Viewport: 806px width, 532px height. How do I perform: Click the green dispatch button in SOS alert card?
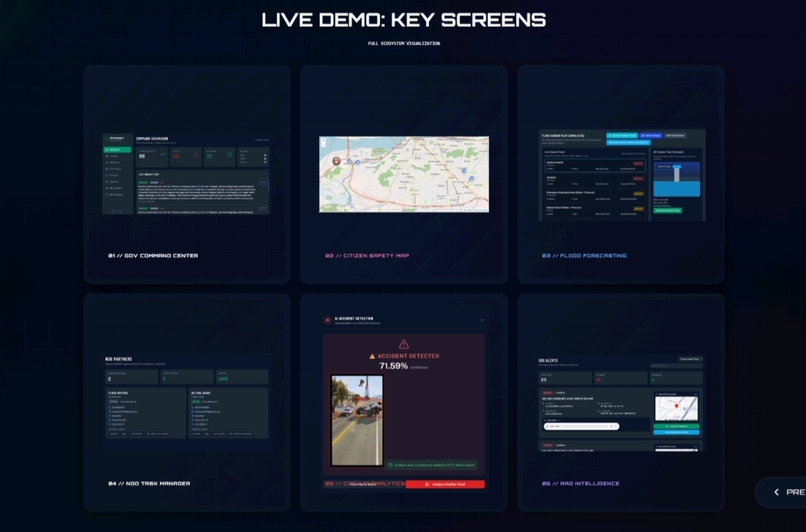pos(676,426)
